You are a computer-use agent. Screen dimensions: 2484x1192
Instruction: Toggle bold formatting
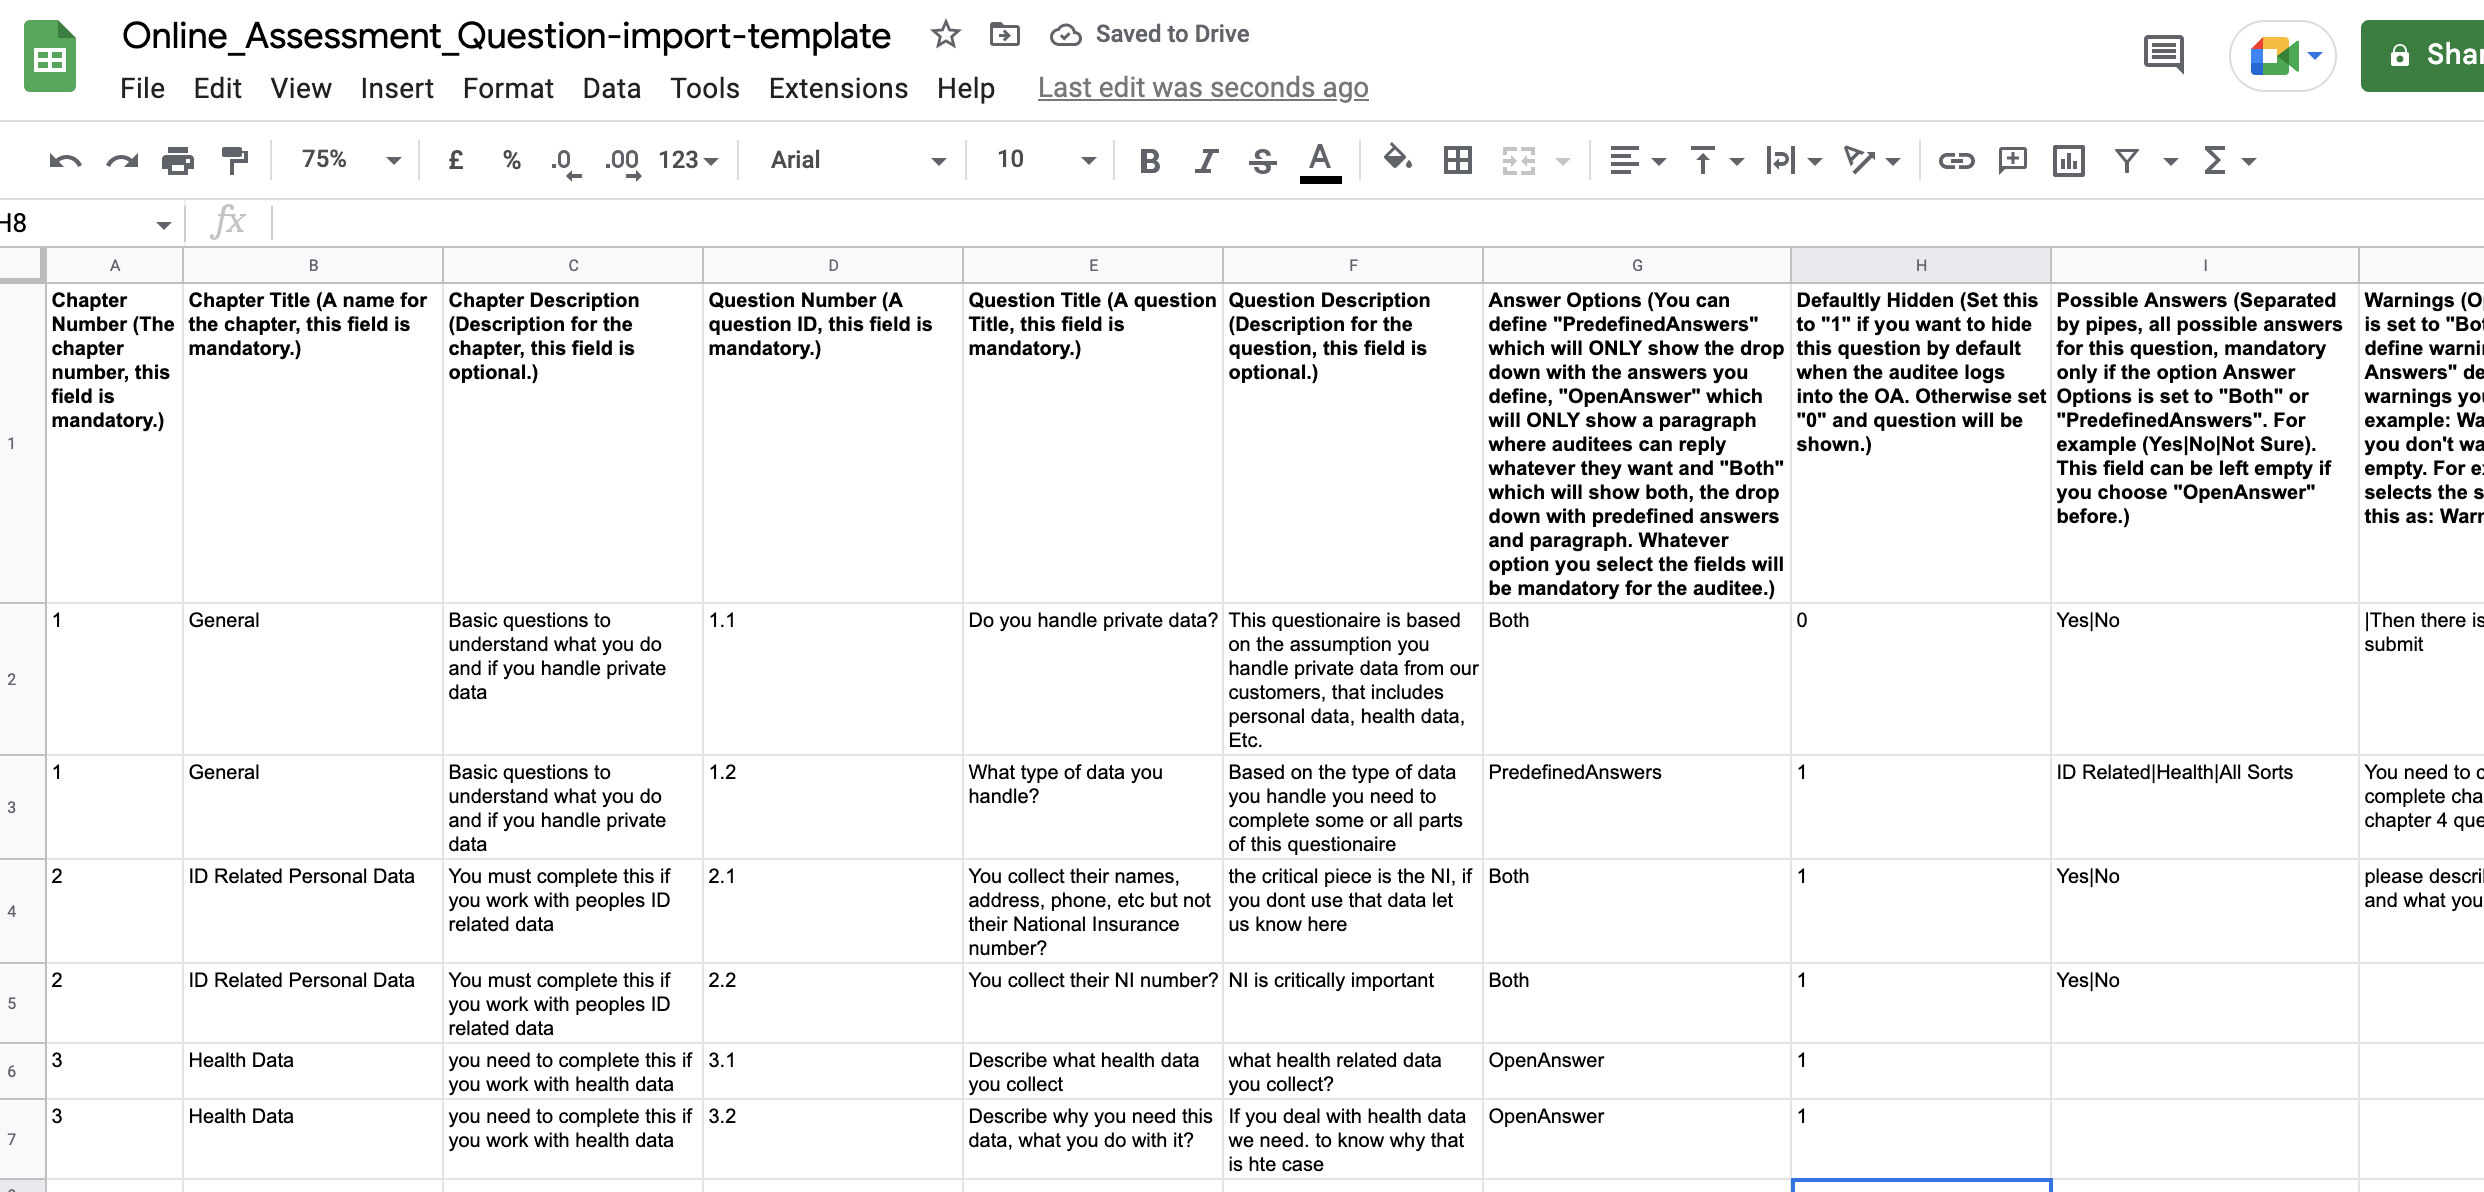click(x=1150, y=160)
